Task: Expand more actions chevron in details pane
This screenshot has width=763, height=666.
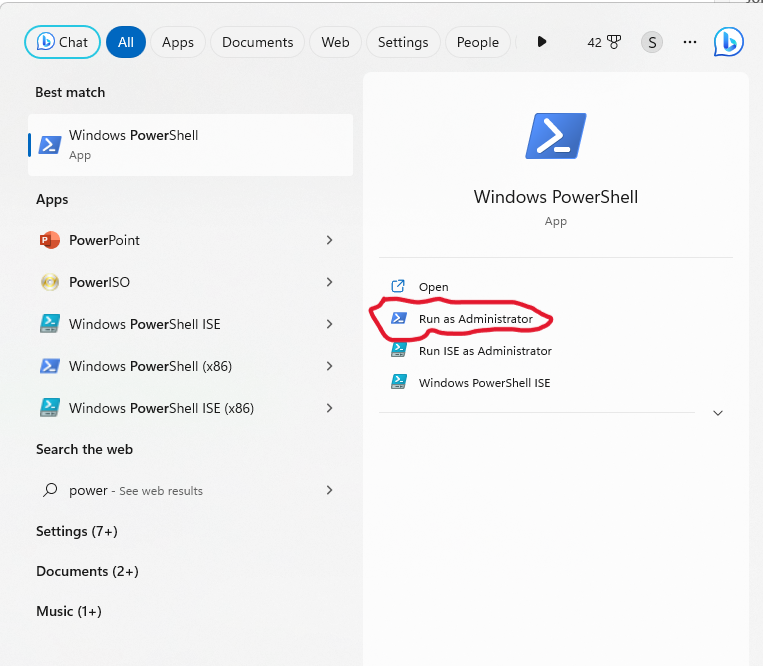Action: pyautogui.click(x=717, y=413)
